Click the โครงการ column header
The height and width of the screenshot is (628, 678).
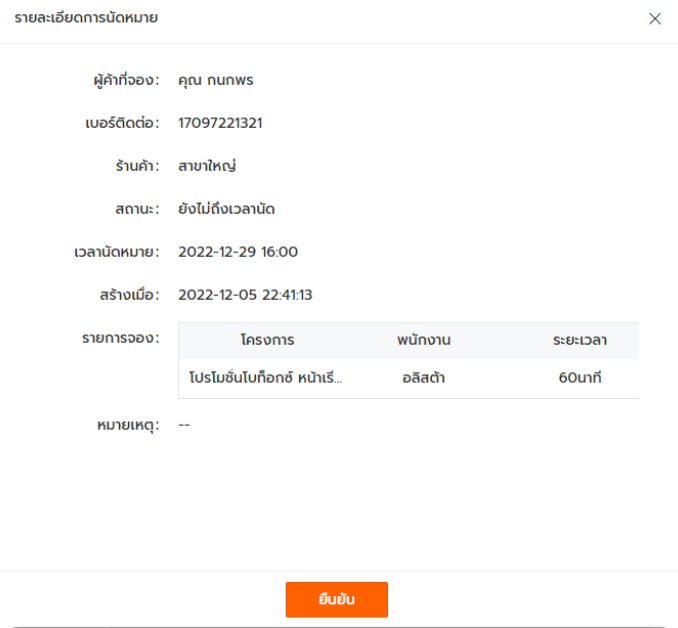tap(267, 340)
